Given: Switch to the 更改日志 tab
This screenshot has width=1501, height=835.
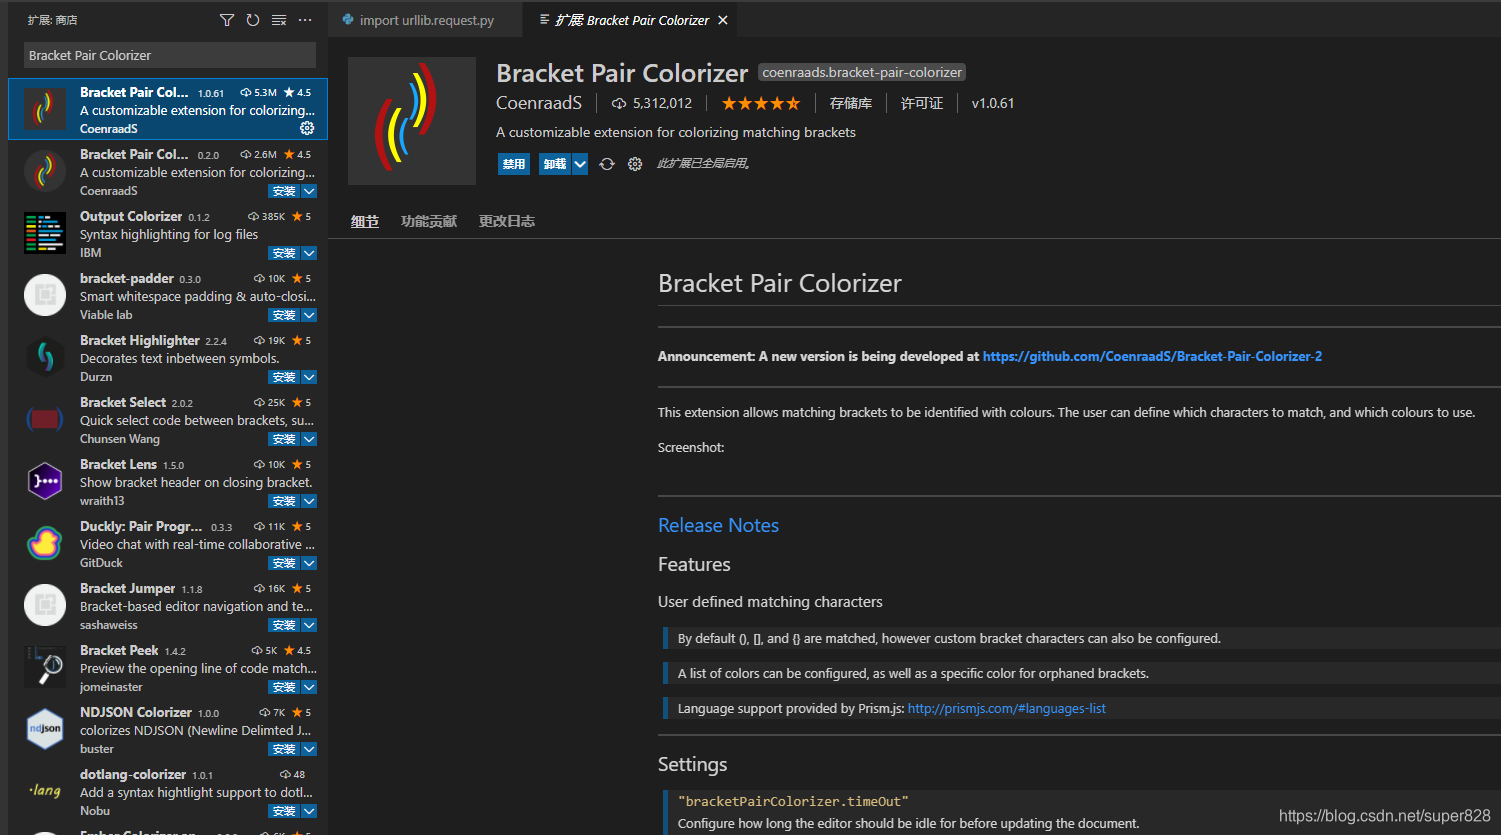Looking at the screenshot, I should click(x=506, y=221).
